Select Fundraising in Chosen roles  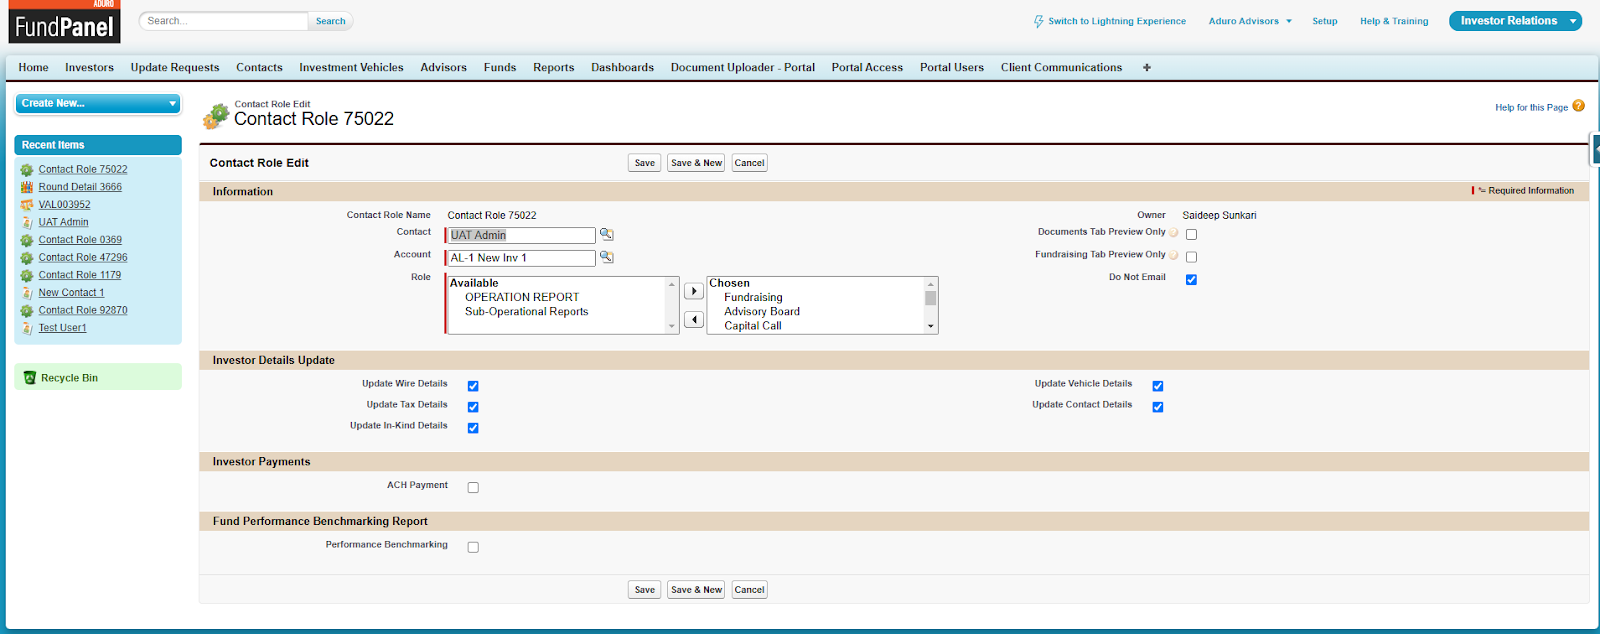click(753, 298)
